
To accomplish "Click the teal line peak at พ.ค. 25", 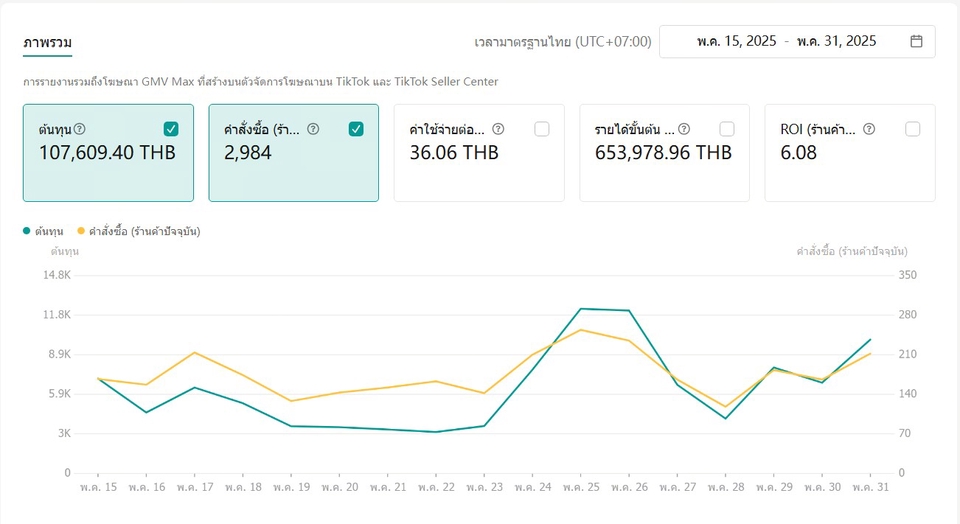I will coord(580,309).
